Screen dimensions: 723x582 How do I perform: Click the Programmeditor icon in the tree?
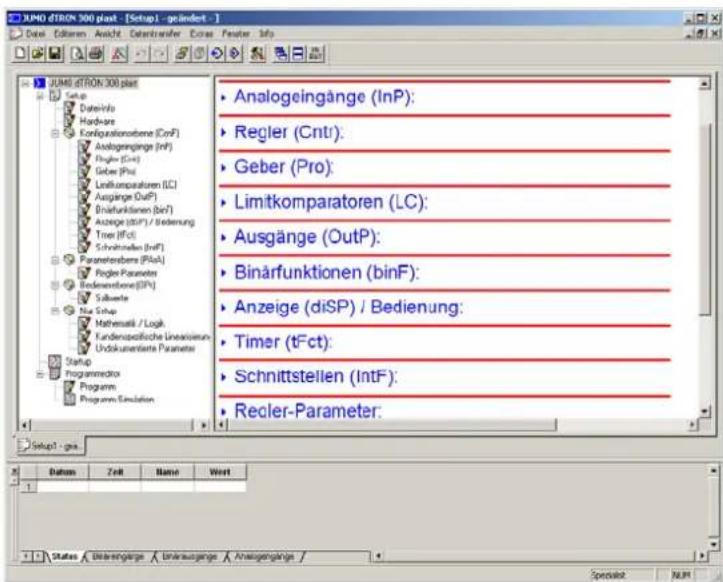pos(55,373)
